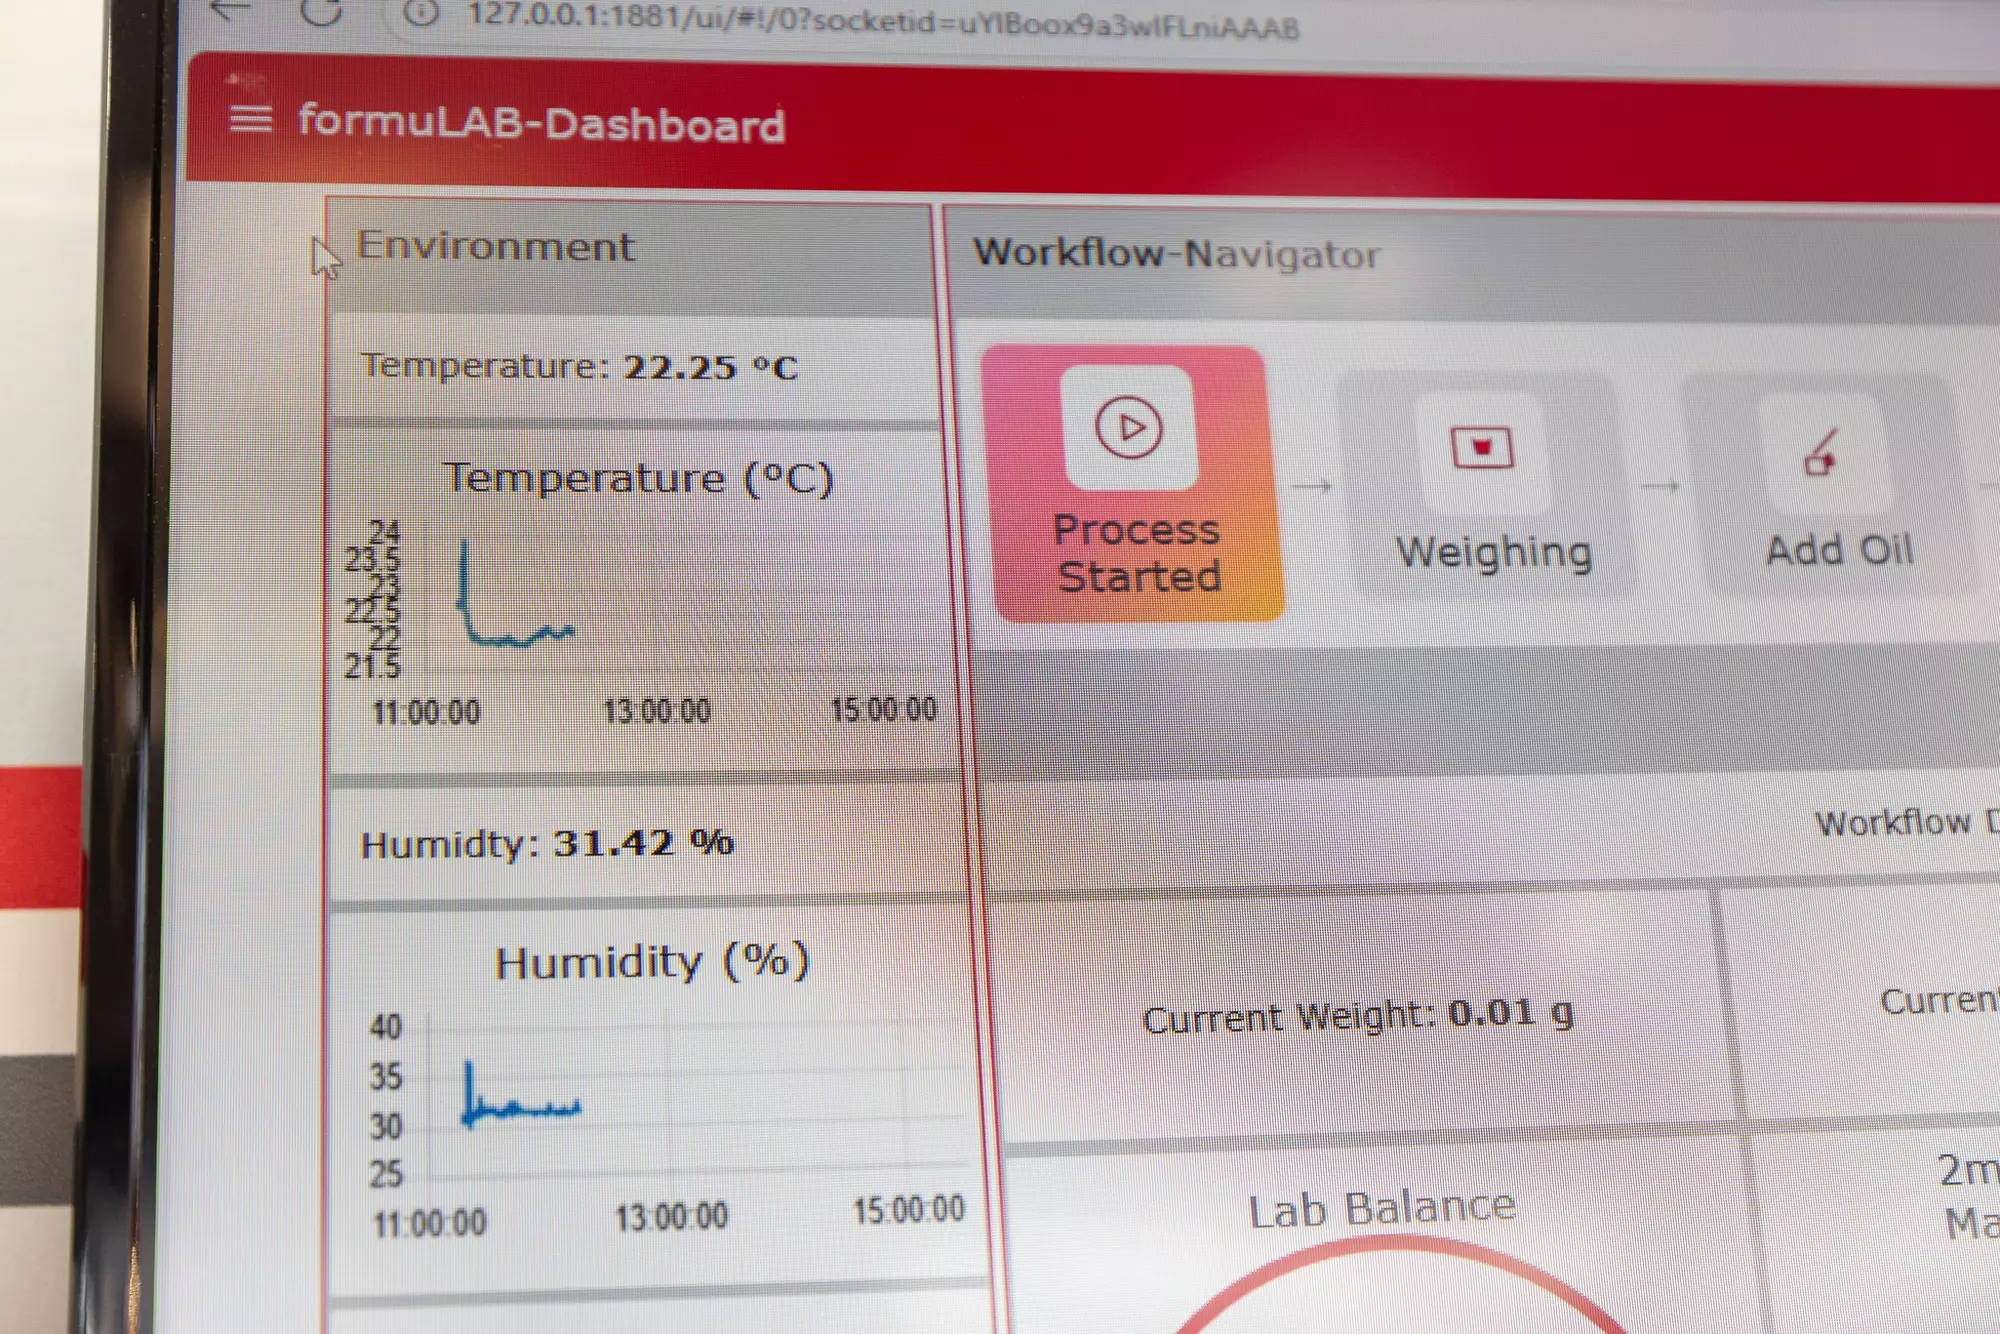
Task: Select the Weighing workflow step label
Action: pos(1494,552)
